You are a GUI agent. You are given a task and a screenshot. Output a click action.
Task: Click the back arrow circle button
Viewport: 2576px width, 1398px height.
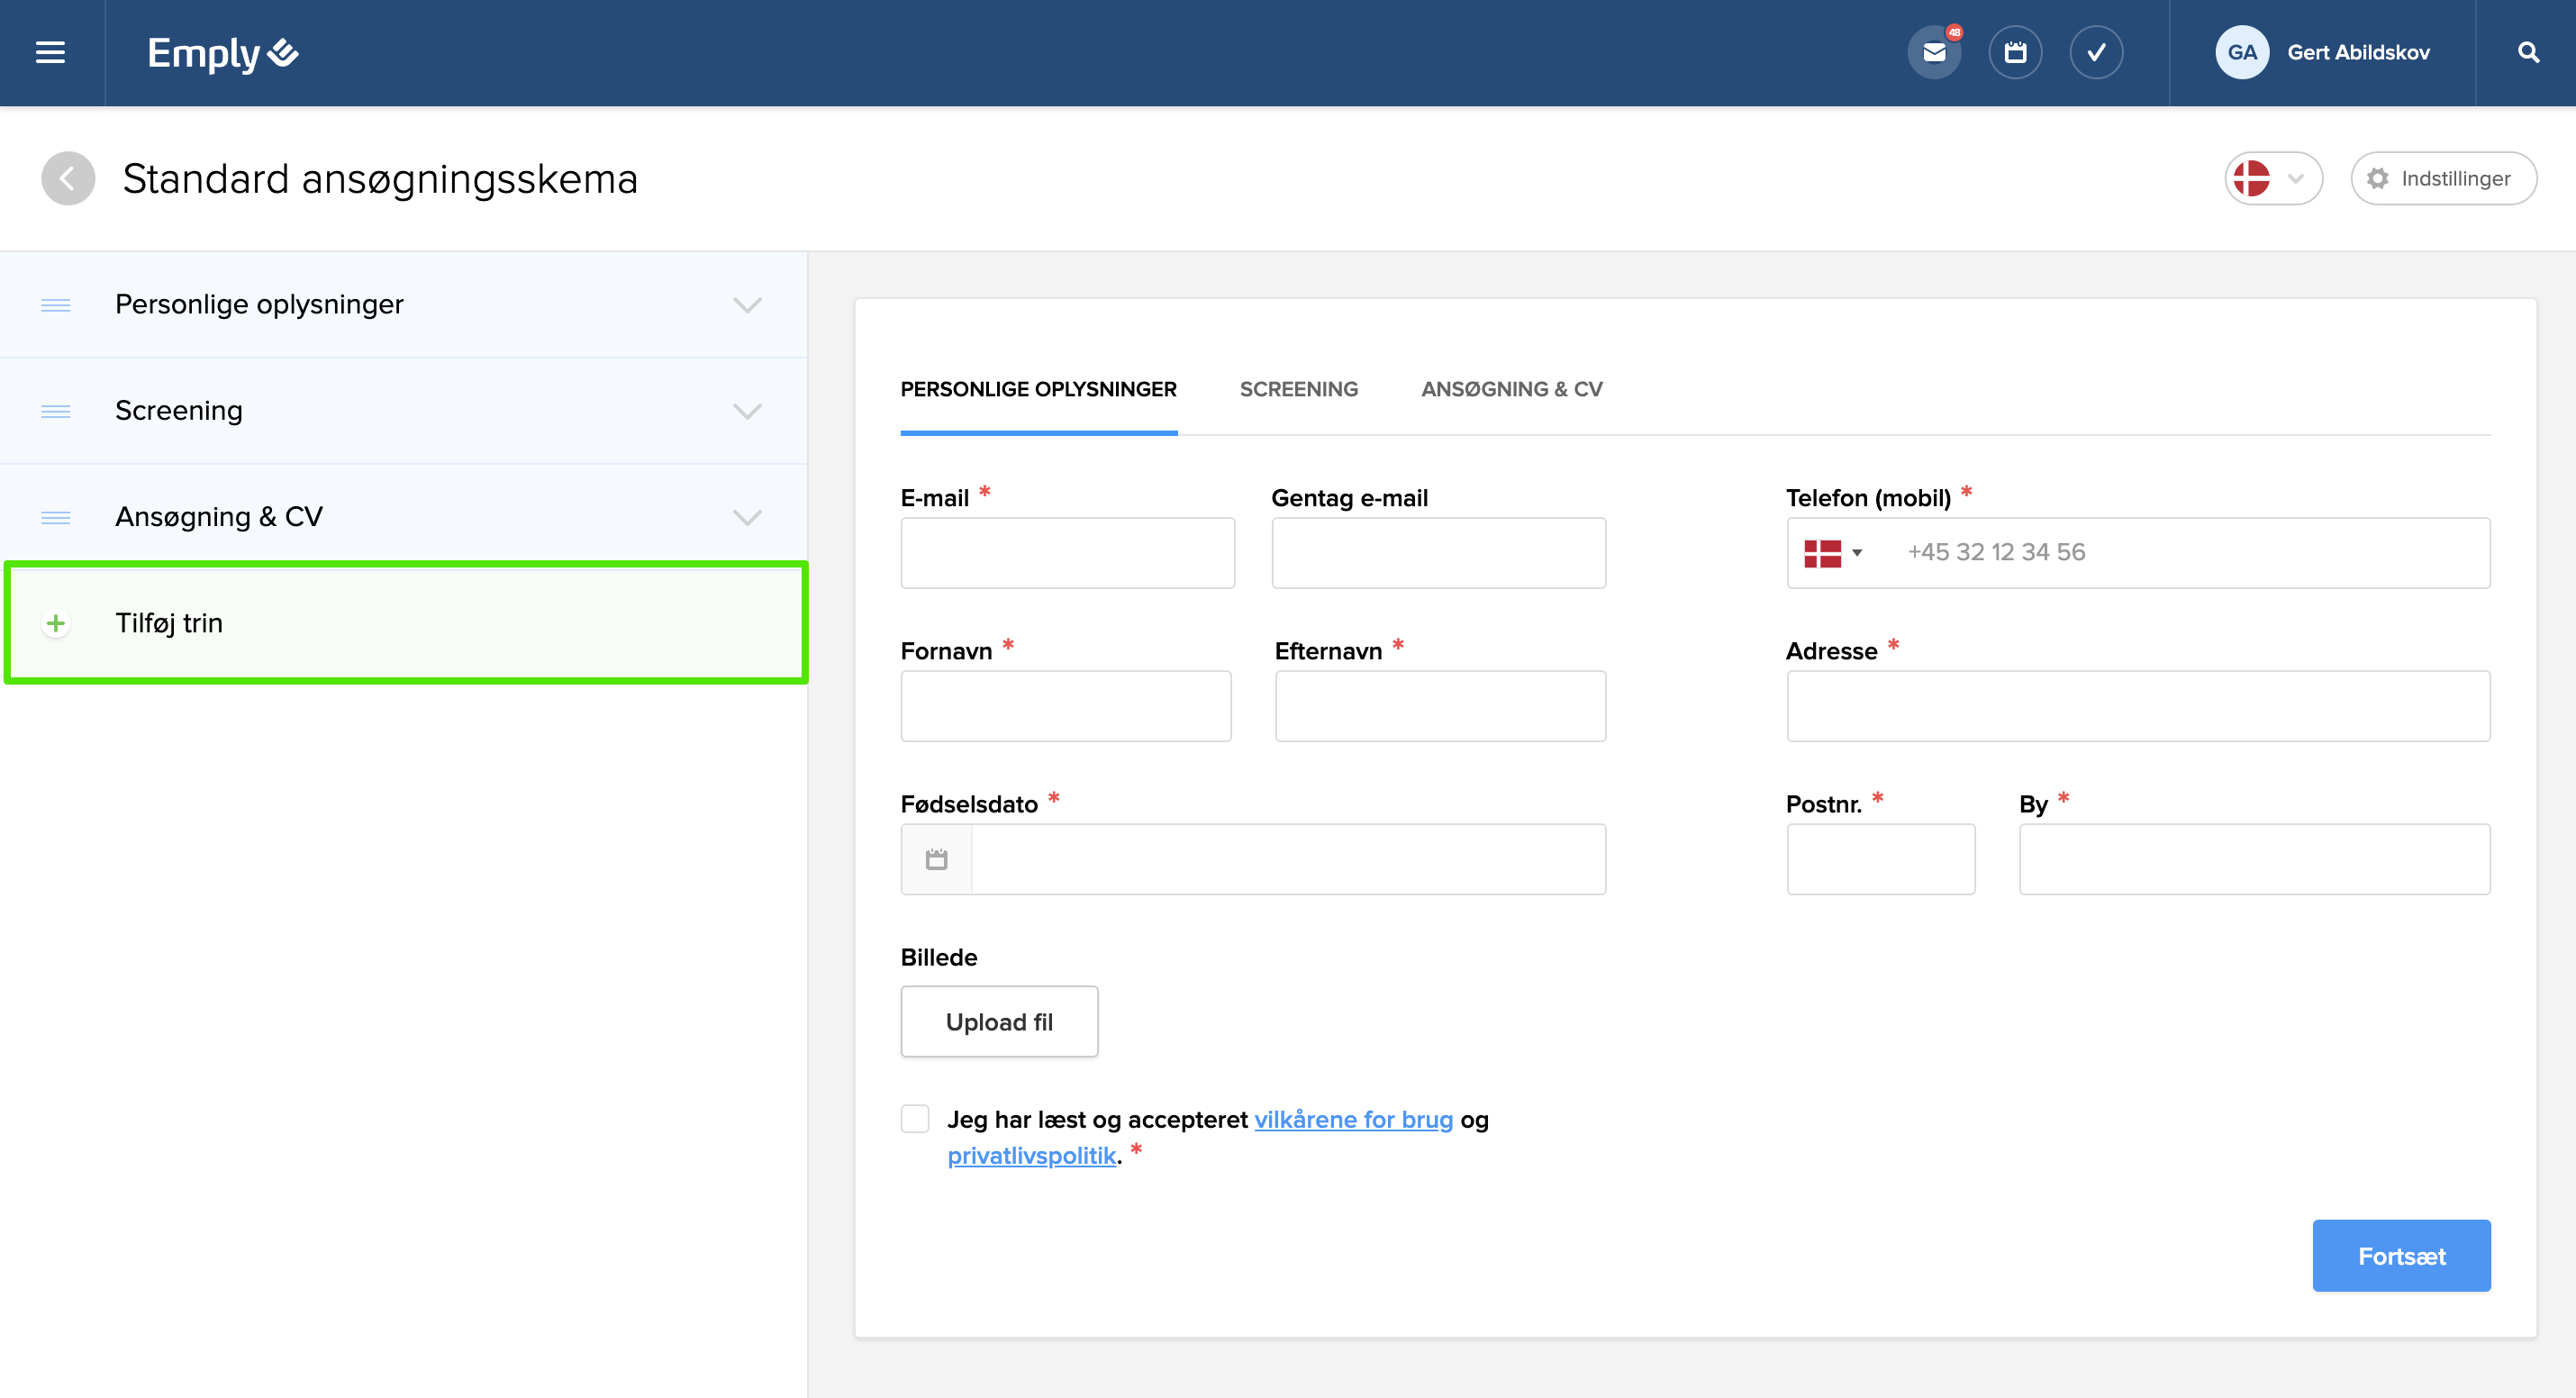tap(68, 179)
